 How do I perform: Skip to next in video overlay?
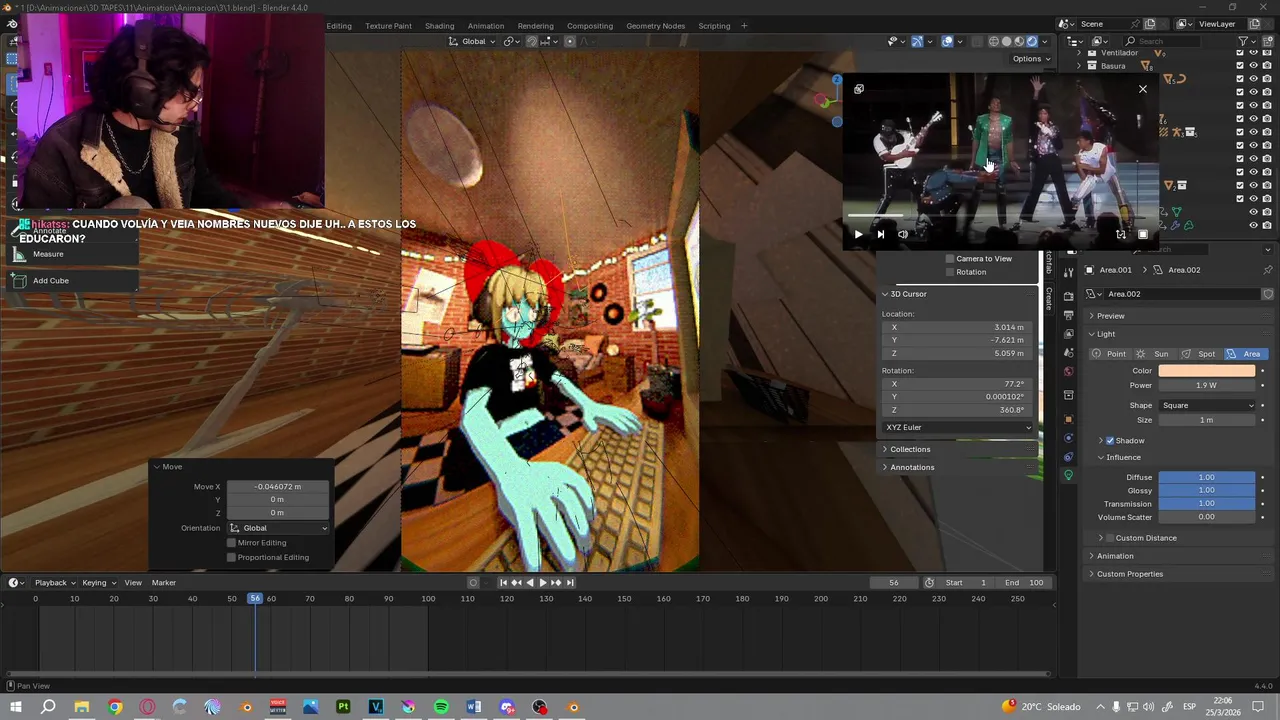click(880, 234)
